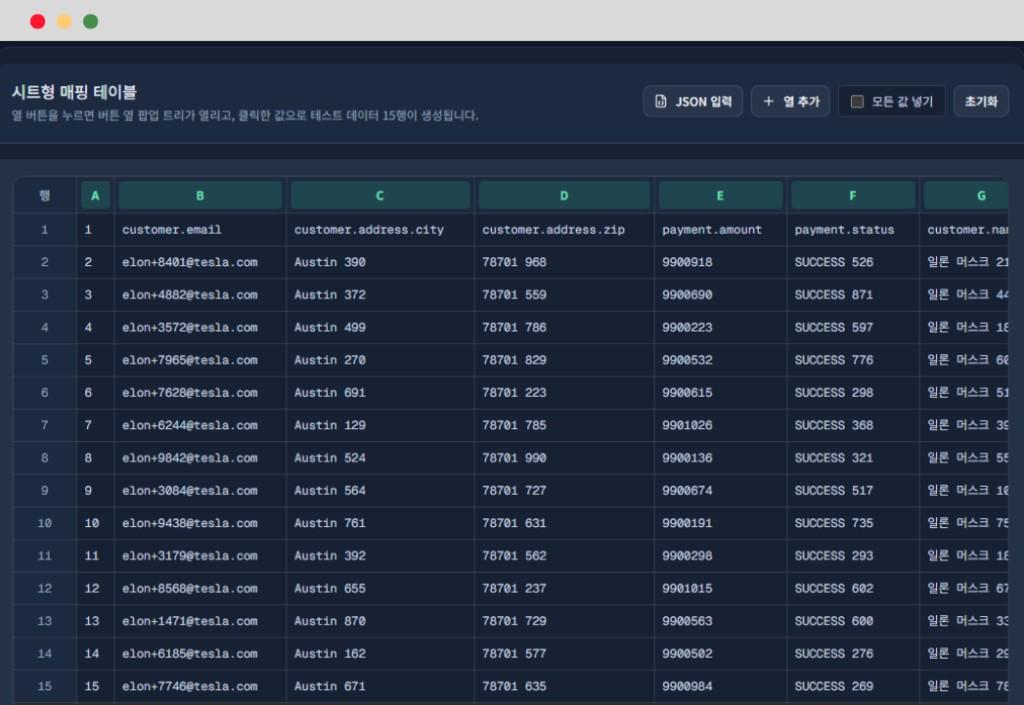Minimize the window with yellow button
The width and height of the screenshot is (1024, 705).
(x=64, y=22)
